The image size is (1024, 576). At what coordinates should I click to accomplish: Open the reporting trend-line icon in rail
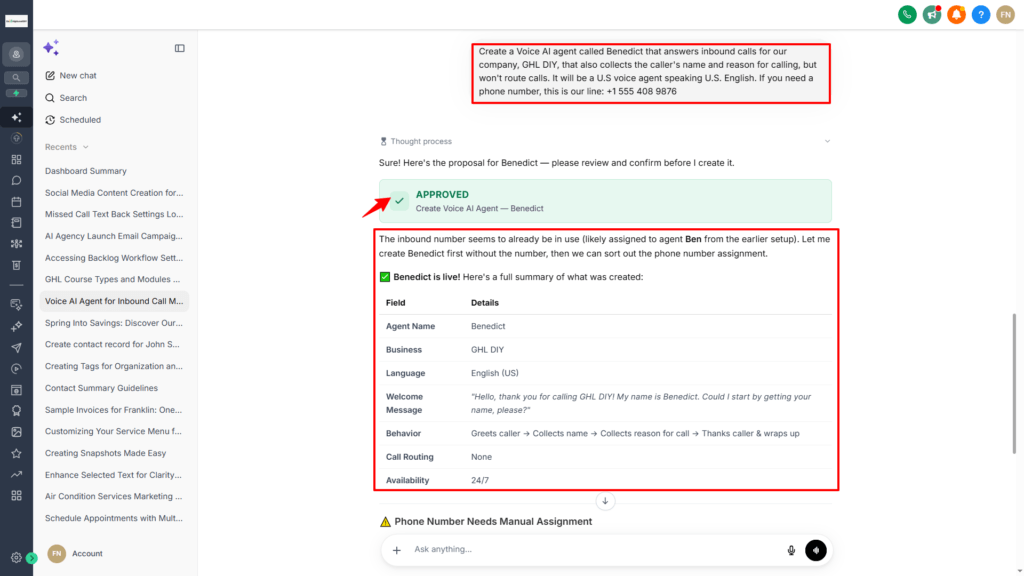pyautogui.click(x=16, y=475)
